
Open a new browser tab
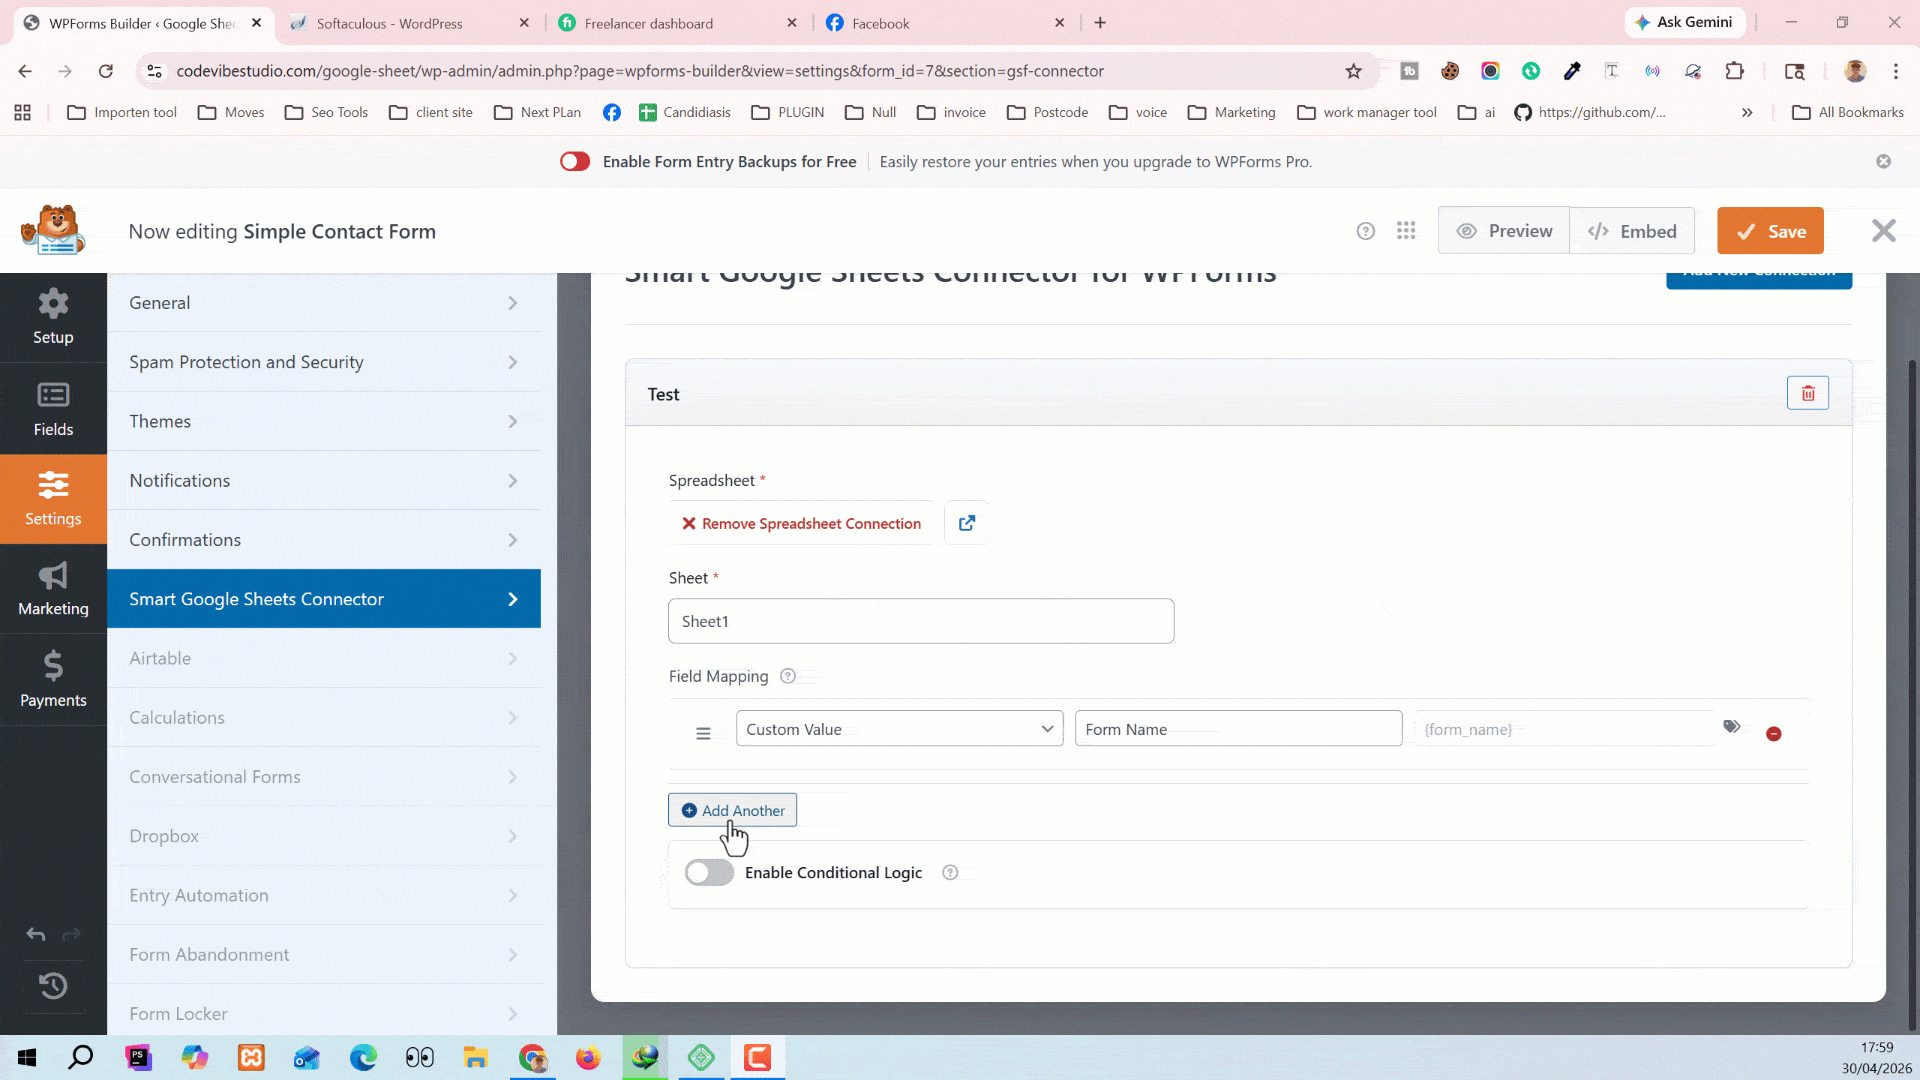pos(1100,23)
